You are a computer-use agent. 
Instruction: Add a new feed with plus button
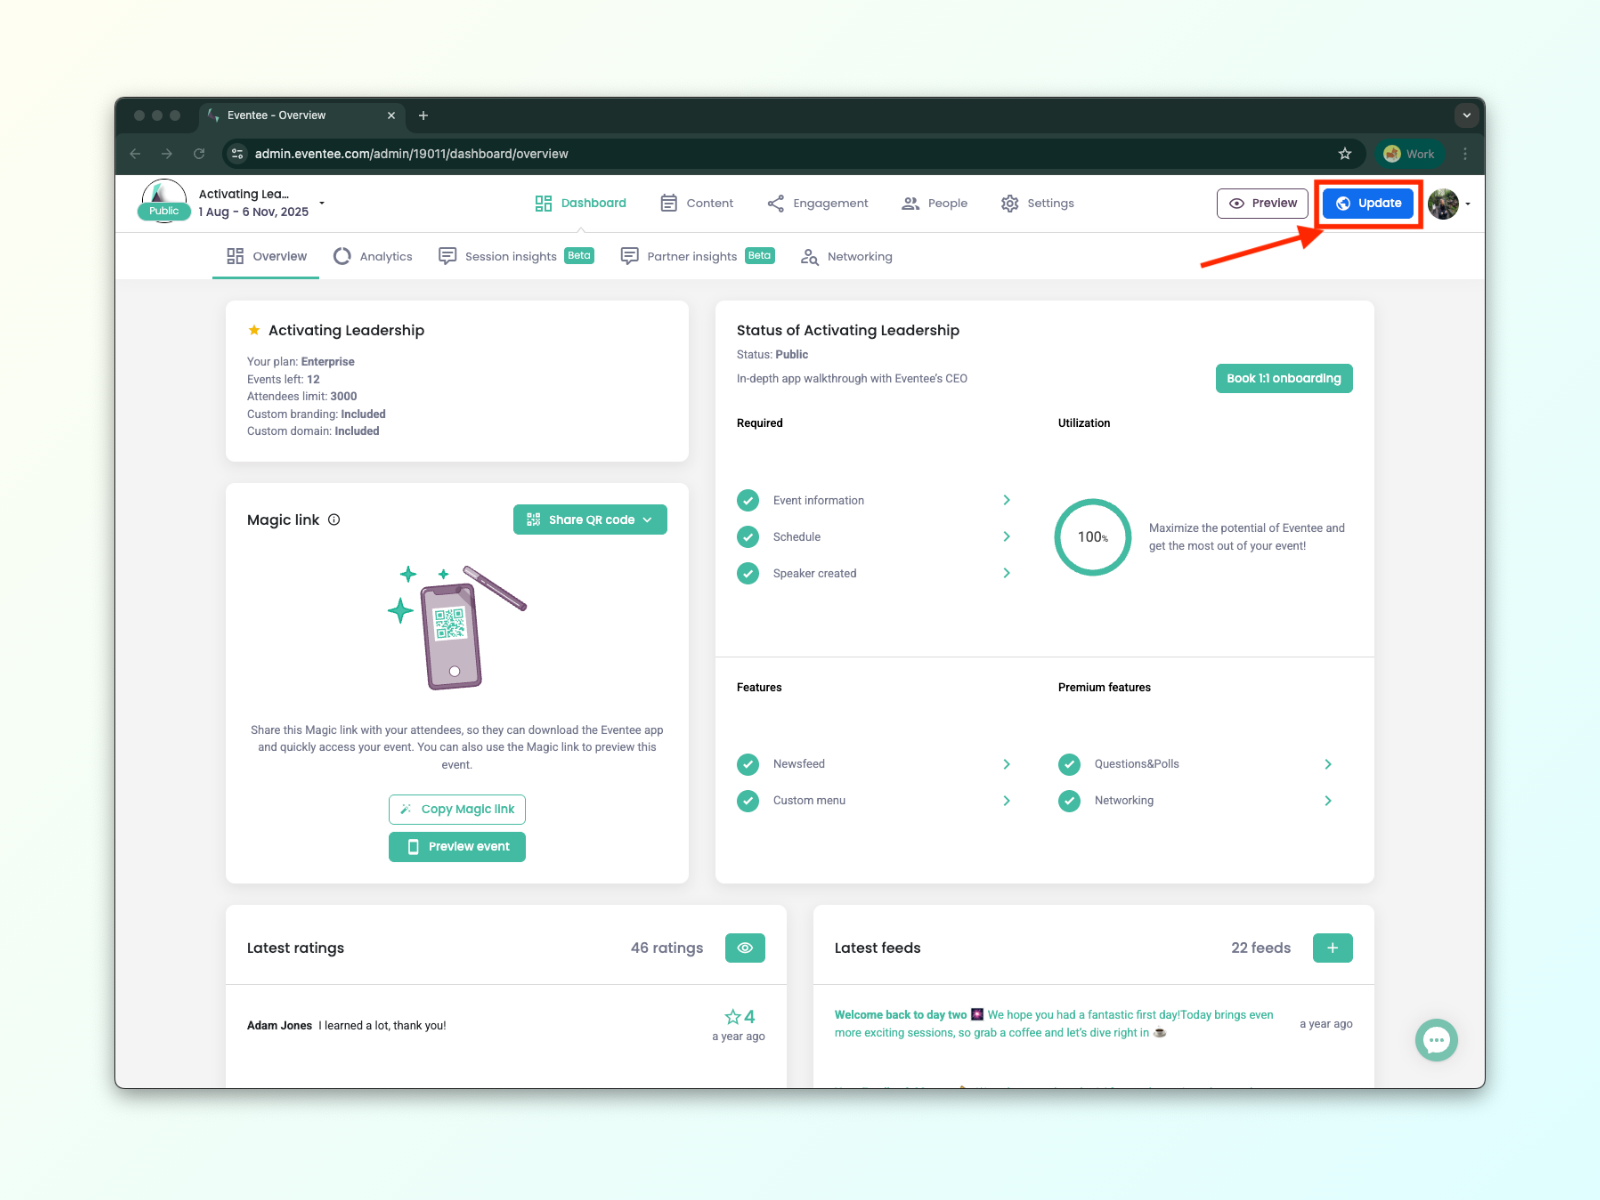click(1333, 948)
